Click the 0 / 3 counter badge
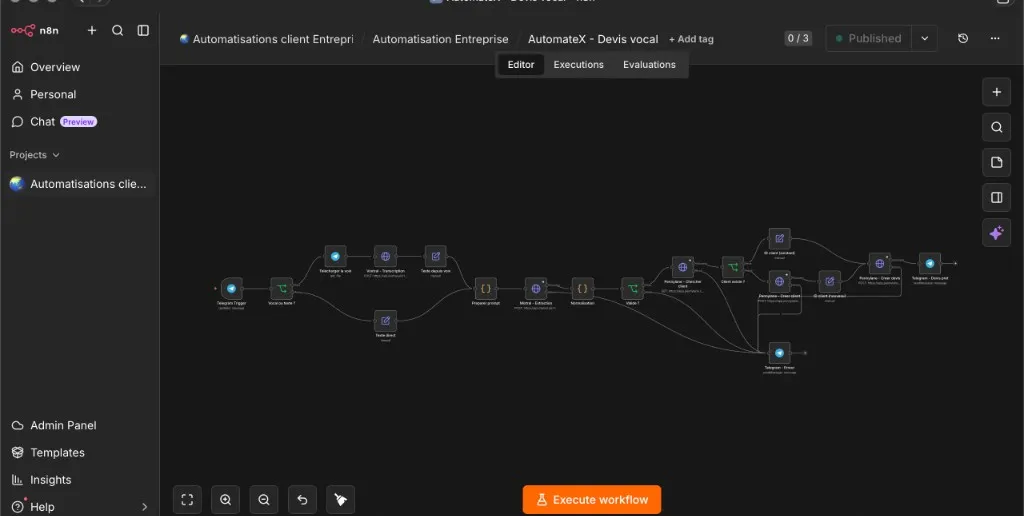 click(x=798, y=39)
